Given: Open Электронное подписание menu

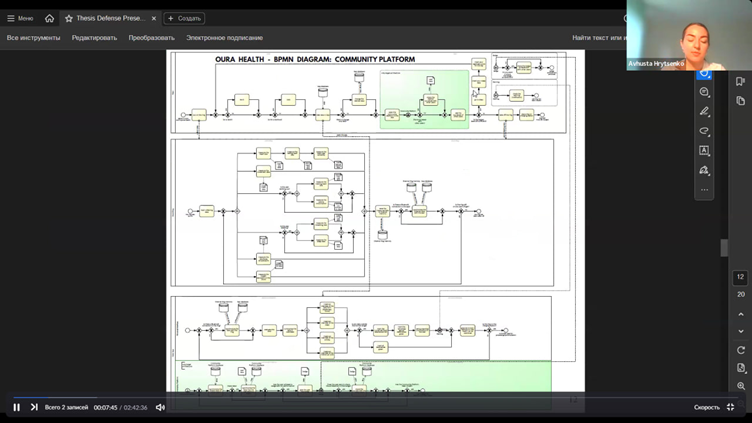Looking at the screenshot, I should 224,37.
